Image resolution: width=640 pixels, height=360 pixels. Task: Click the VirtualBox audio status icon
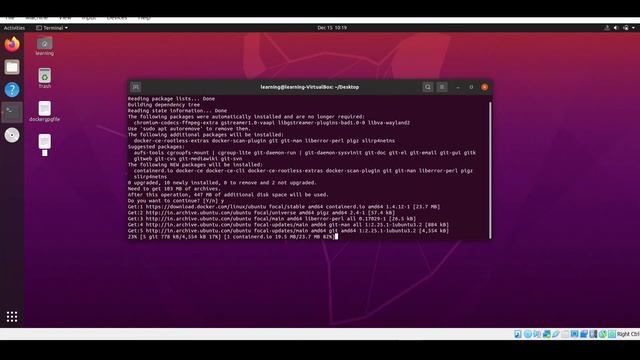tap(537, 334)
